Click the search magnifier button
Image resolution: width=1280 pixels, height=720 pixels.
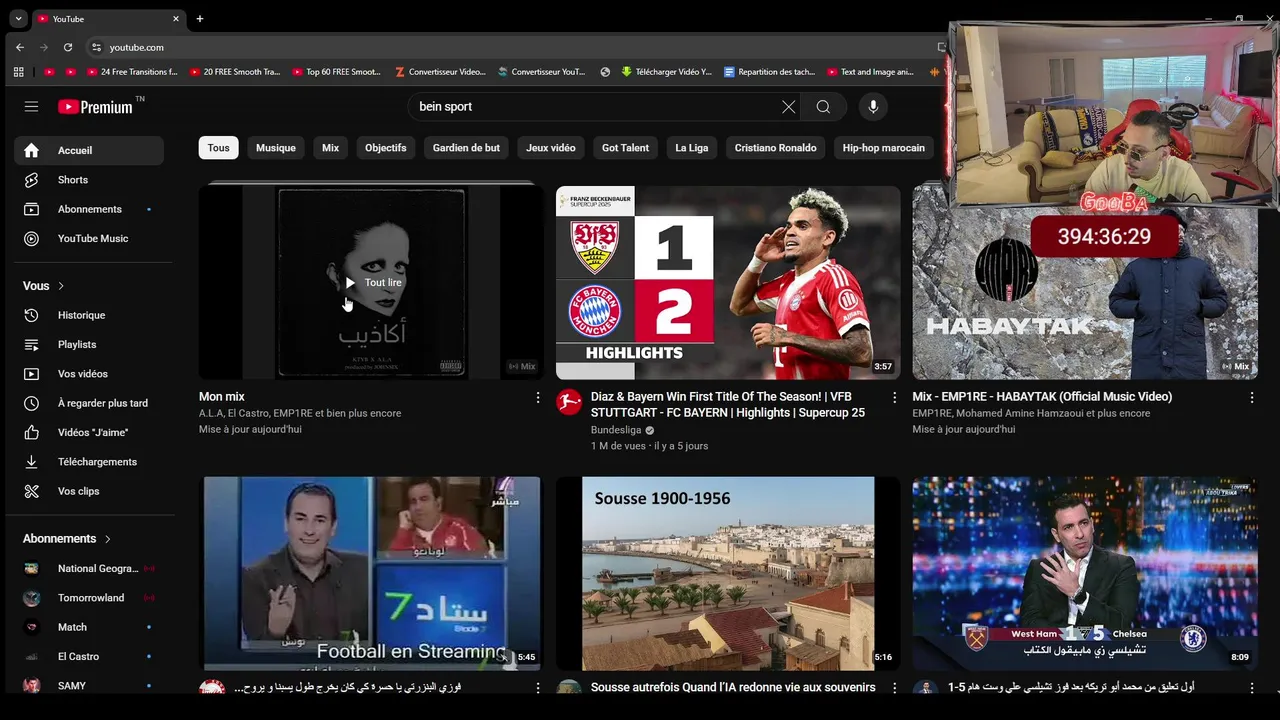tap(823, 107)
